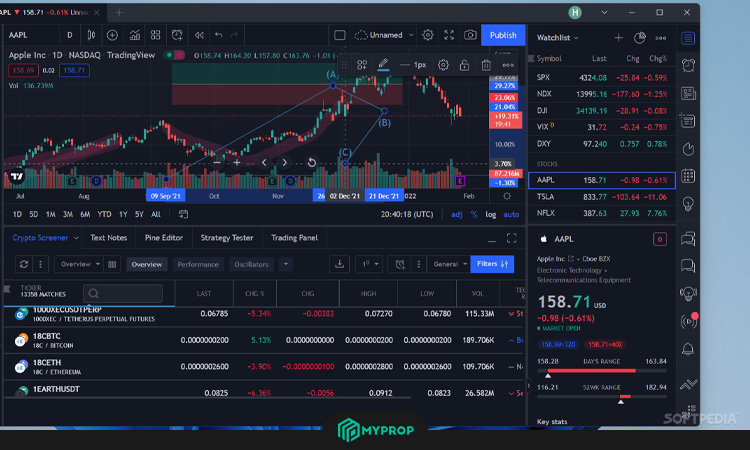Toggle auto scale on the chart
Viewport: 750px width, 450px height.
point(511,214)
